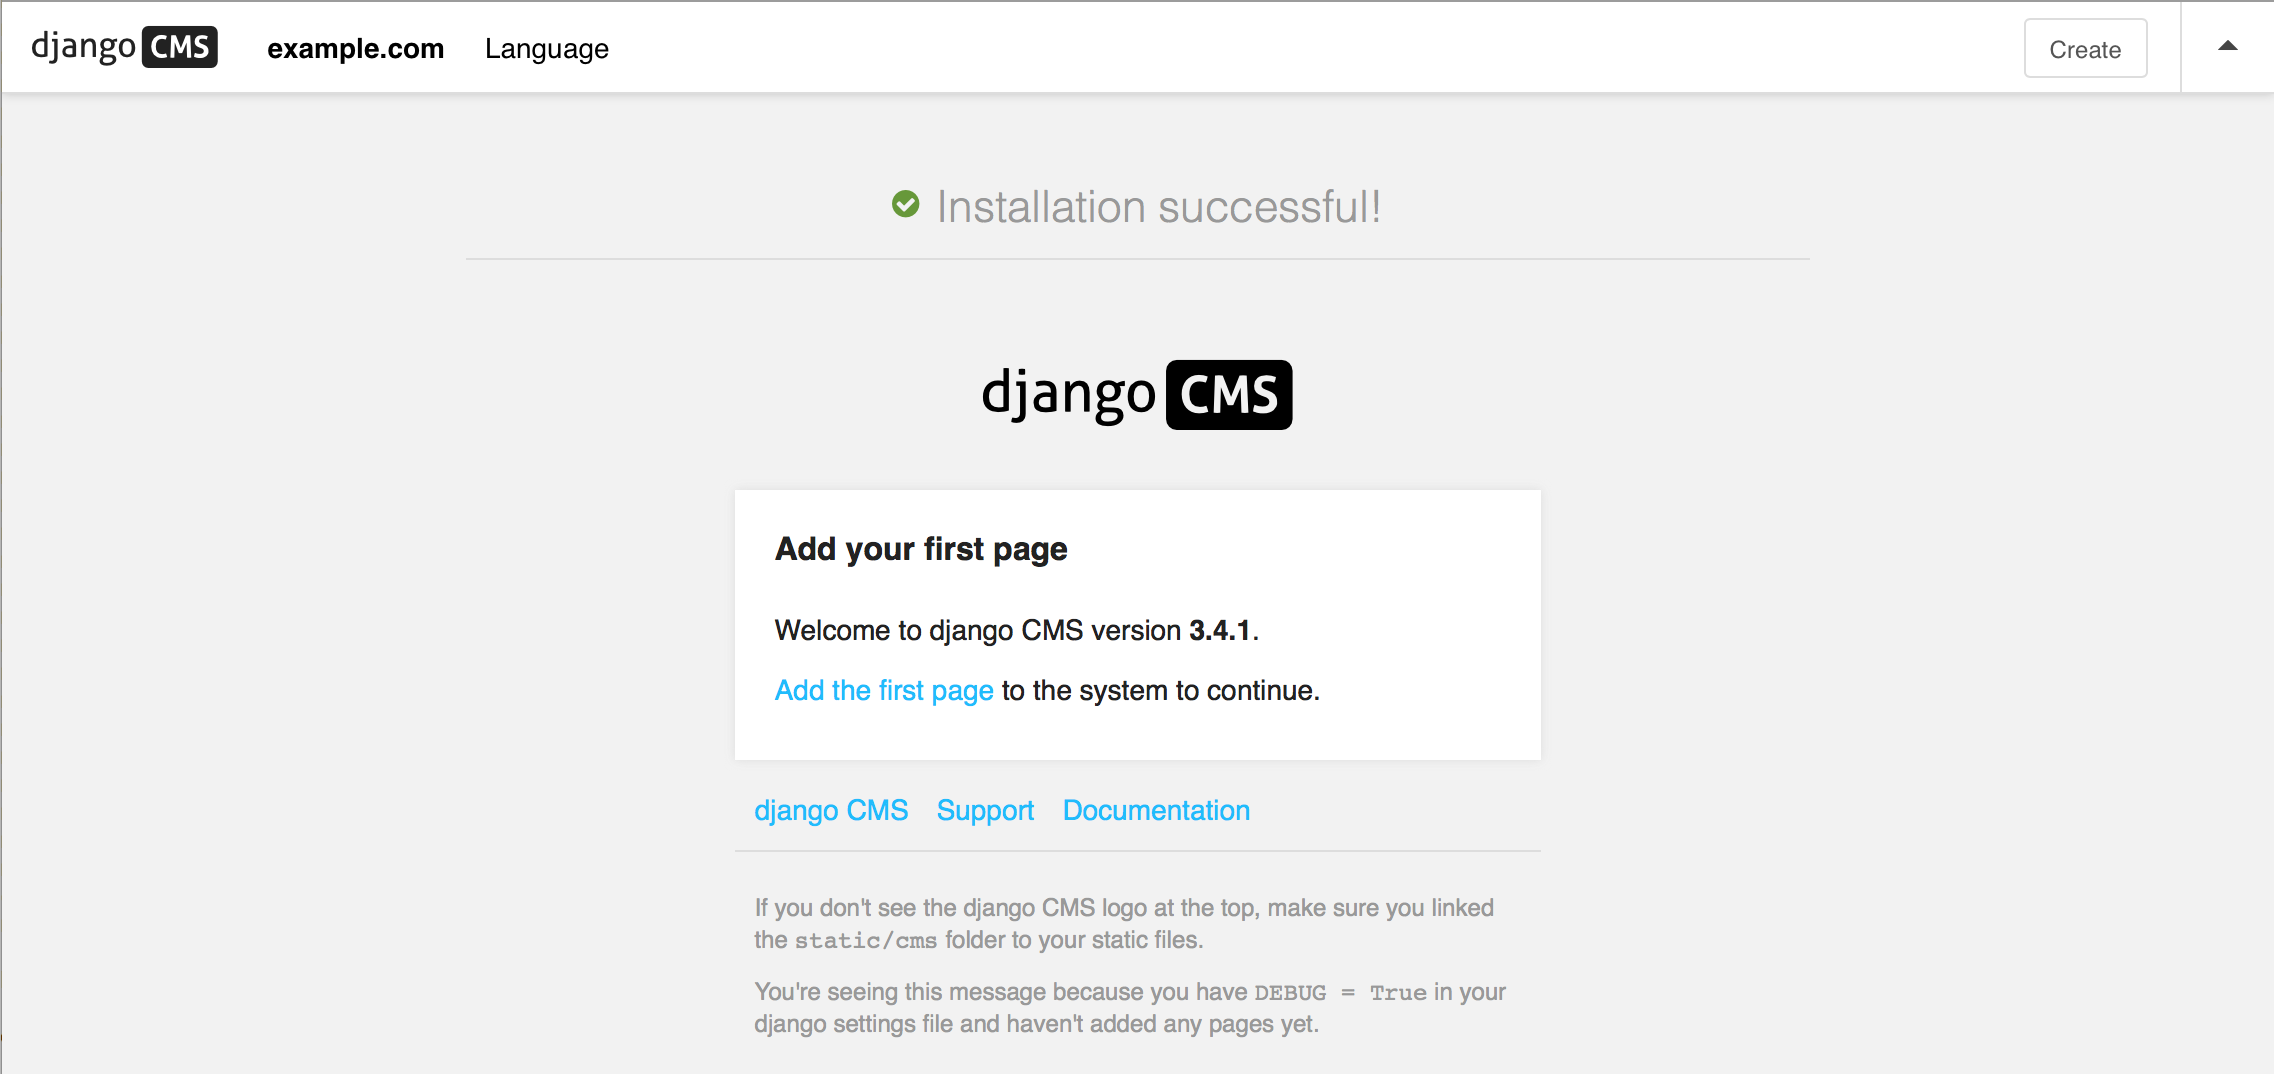The image size is (2274, 1074).
Task: Click the green success checkmark icon
Action: (905, 204)
